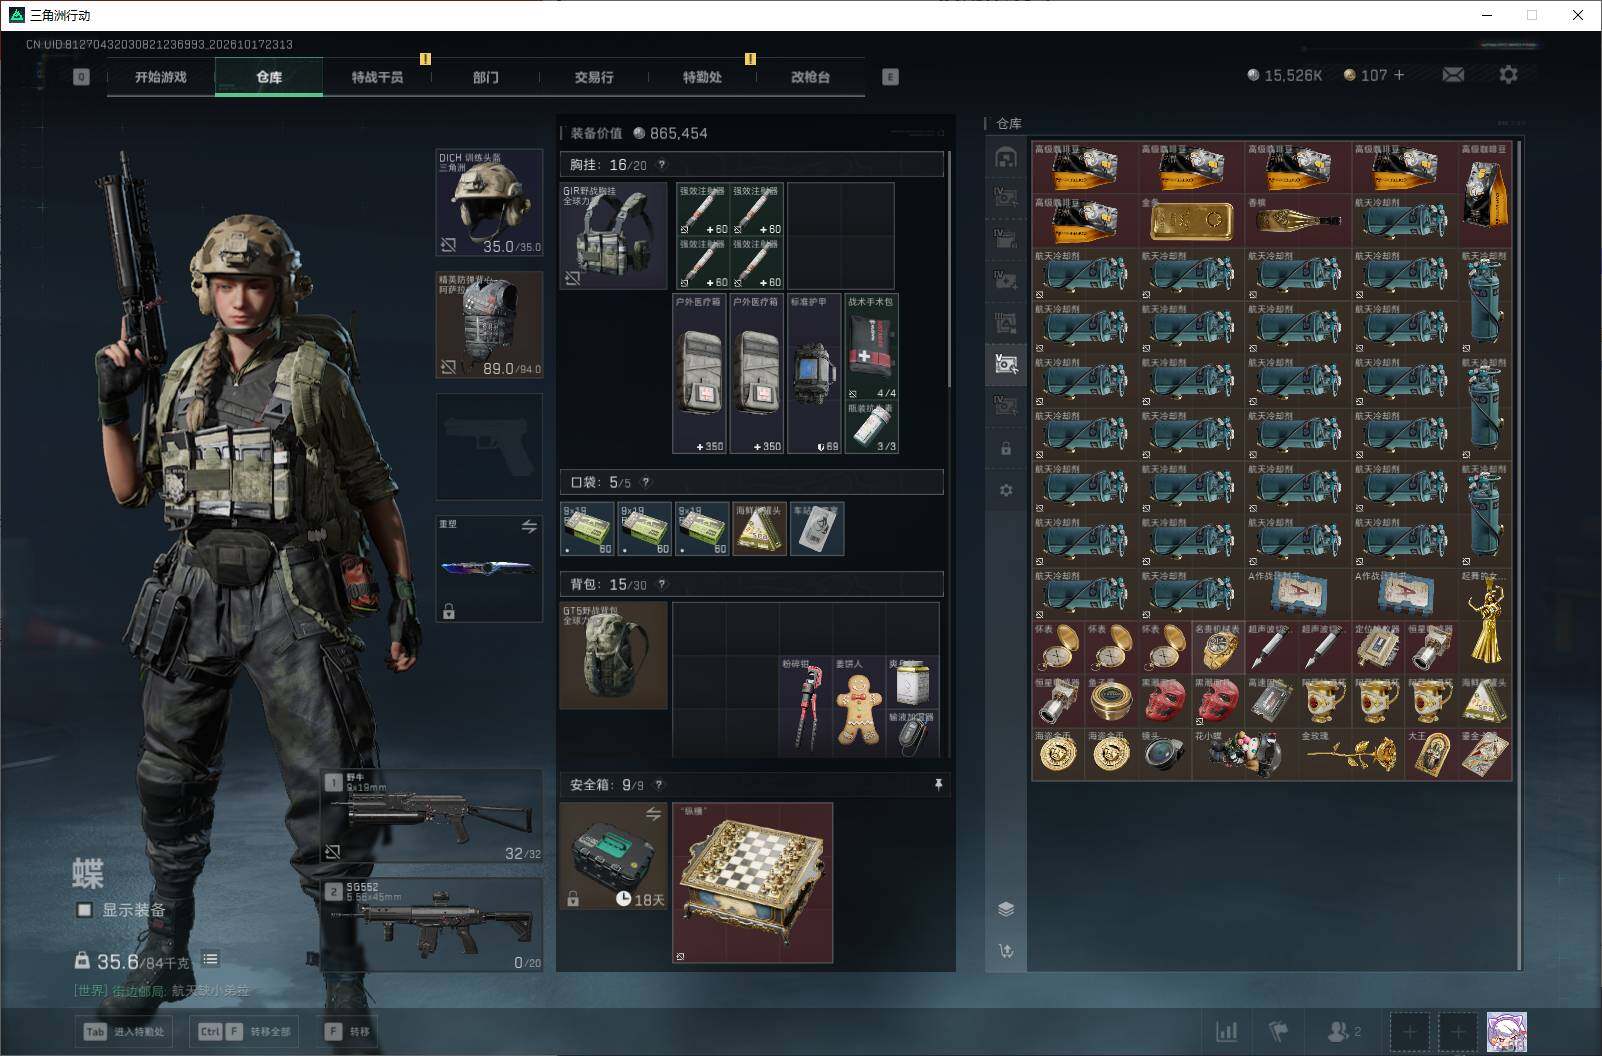The image size is (1602, 1056).
Task: Select the gold bar 金条 item
Action: tap(1191, 220)
